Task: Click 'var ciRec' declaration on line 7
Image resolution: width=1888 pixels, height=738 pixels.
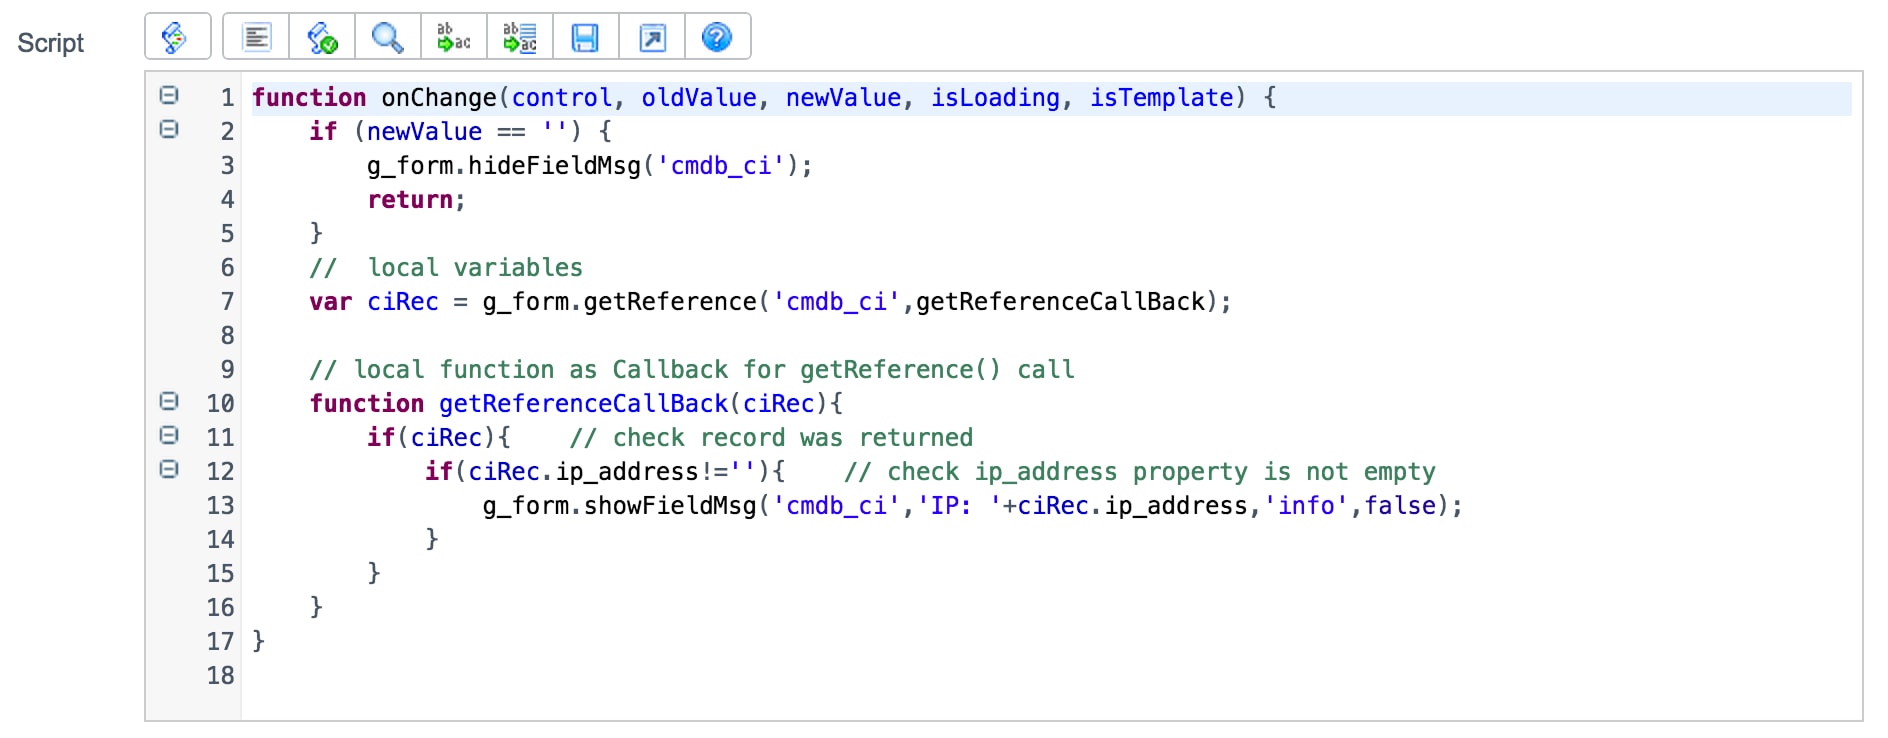Action: 374,301
